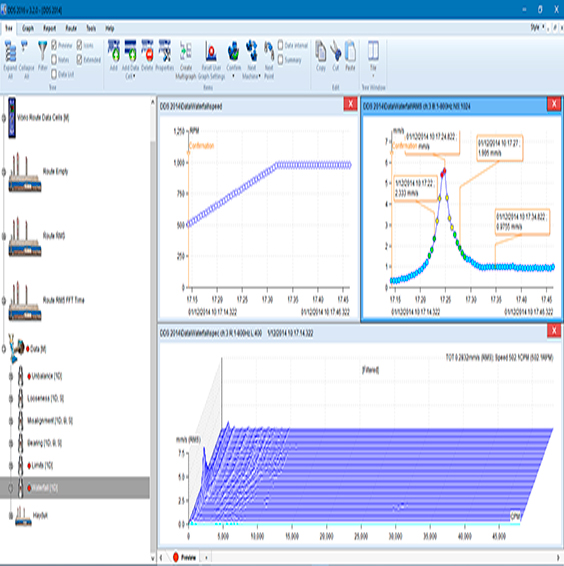Viewport: 564px width, 566px height.
Task: Select the Waterfall tree item
Action: tap(75, 488)
